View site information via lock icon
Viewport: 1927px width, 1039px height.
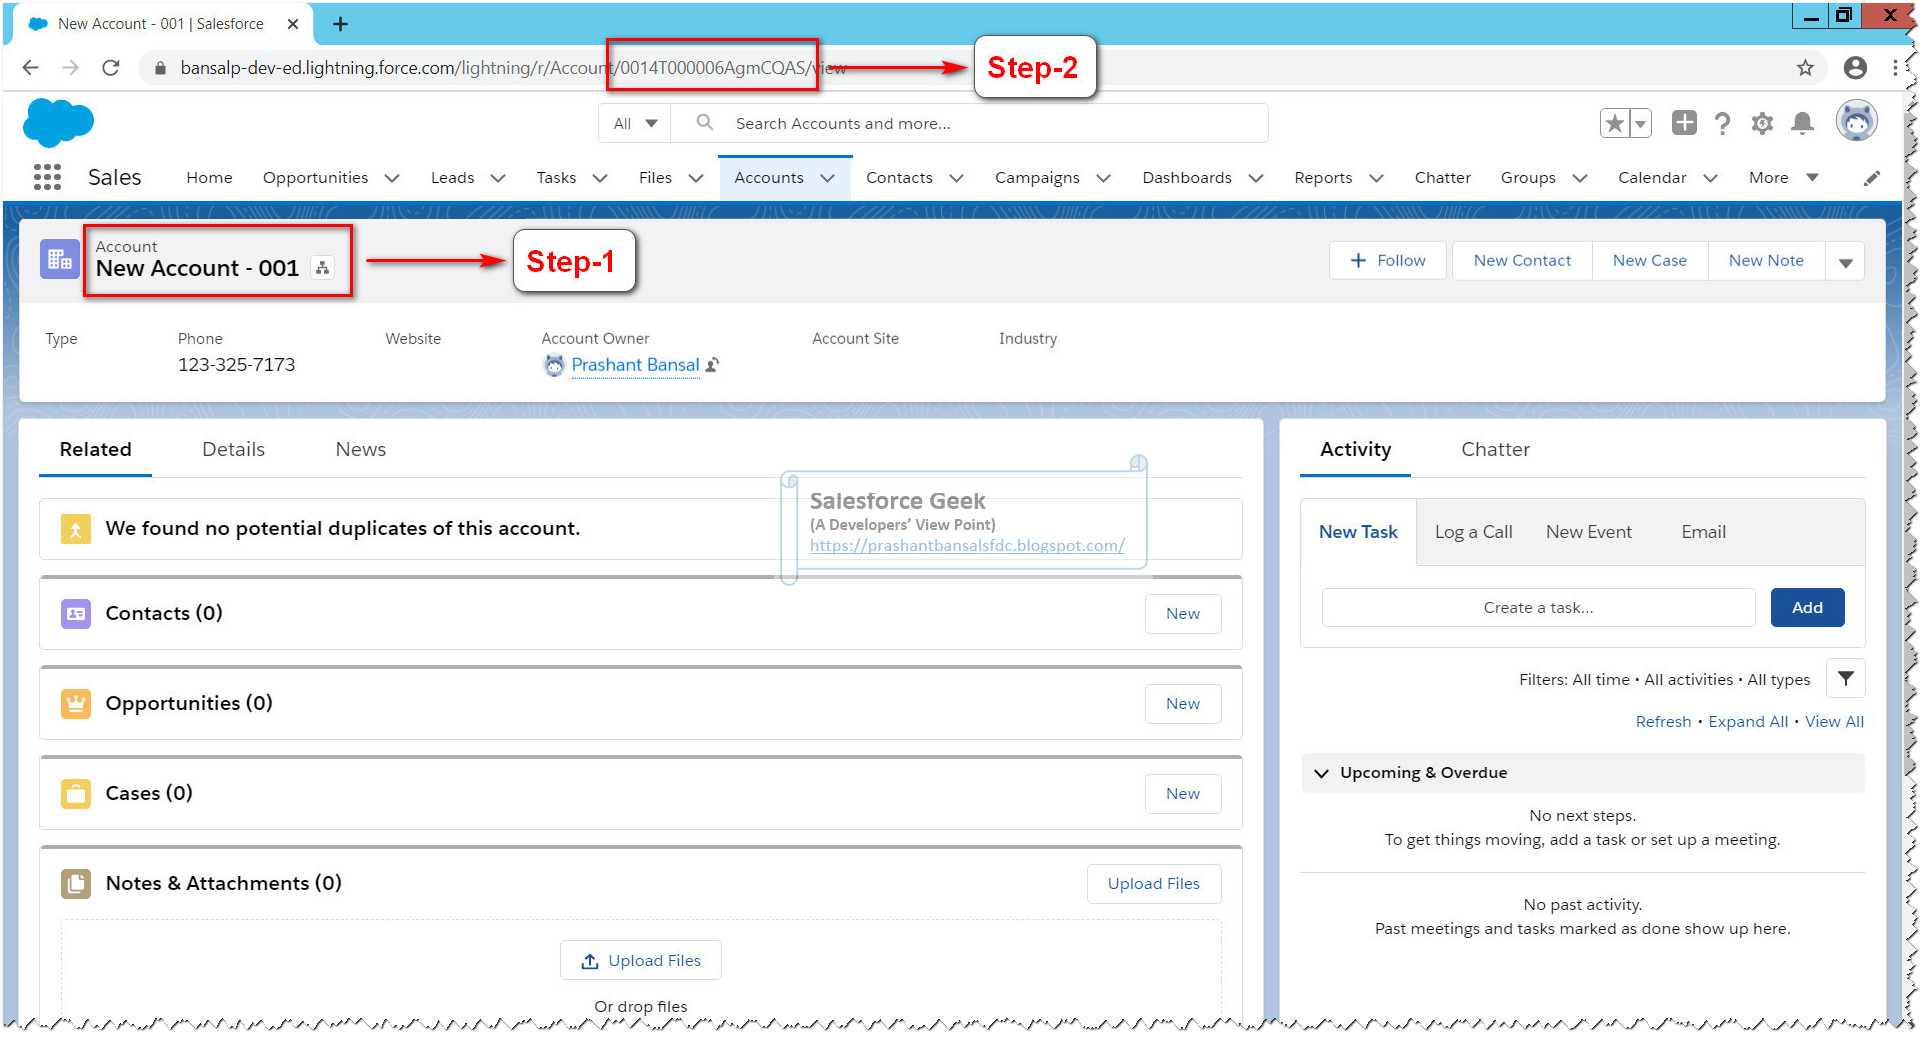pos(159,68)
